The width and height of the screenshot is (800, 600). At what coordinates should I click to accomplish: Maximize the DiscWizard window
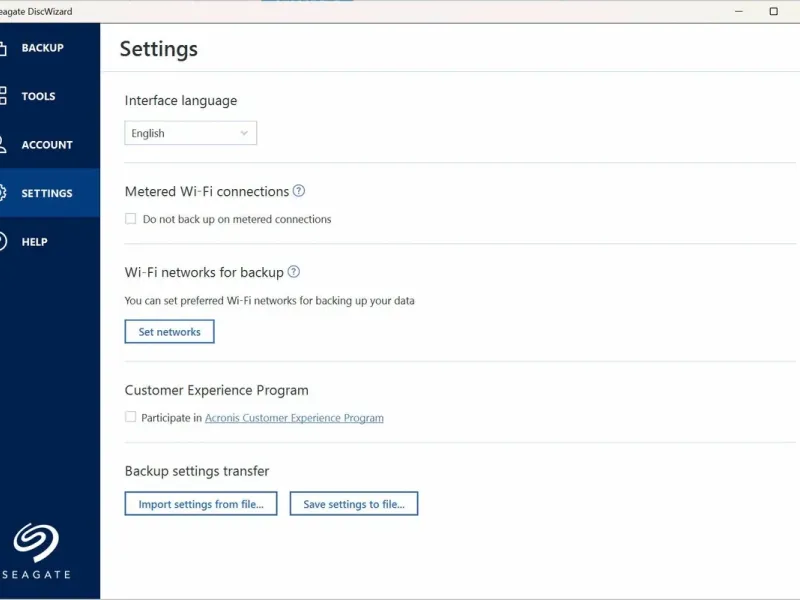click(773, 11)
